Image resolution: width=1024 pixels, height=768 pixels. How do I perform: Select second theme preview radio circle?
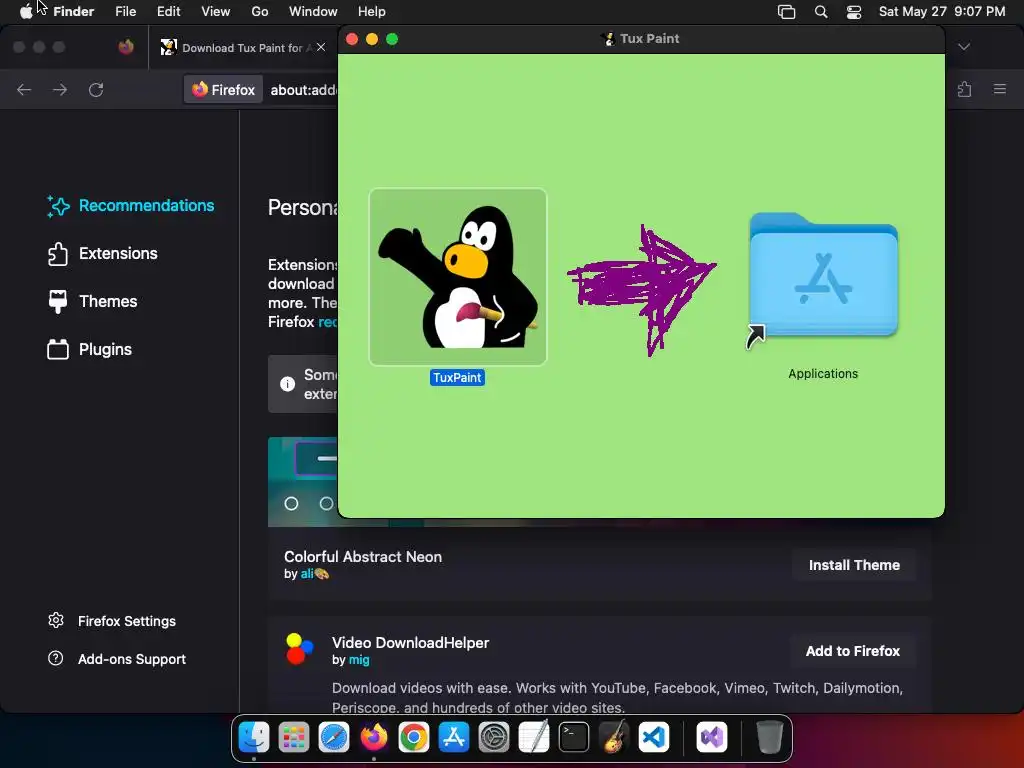pos(326,504)
